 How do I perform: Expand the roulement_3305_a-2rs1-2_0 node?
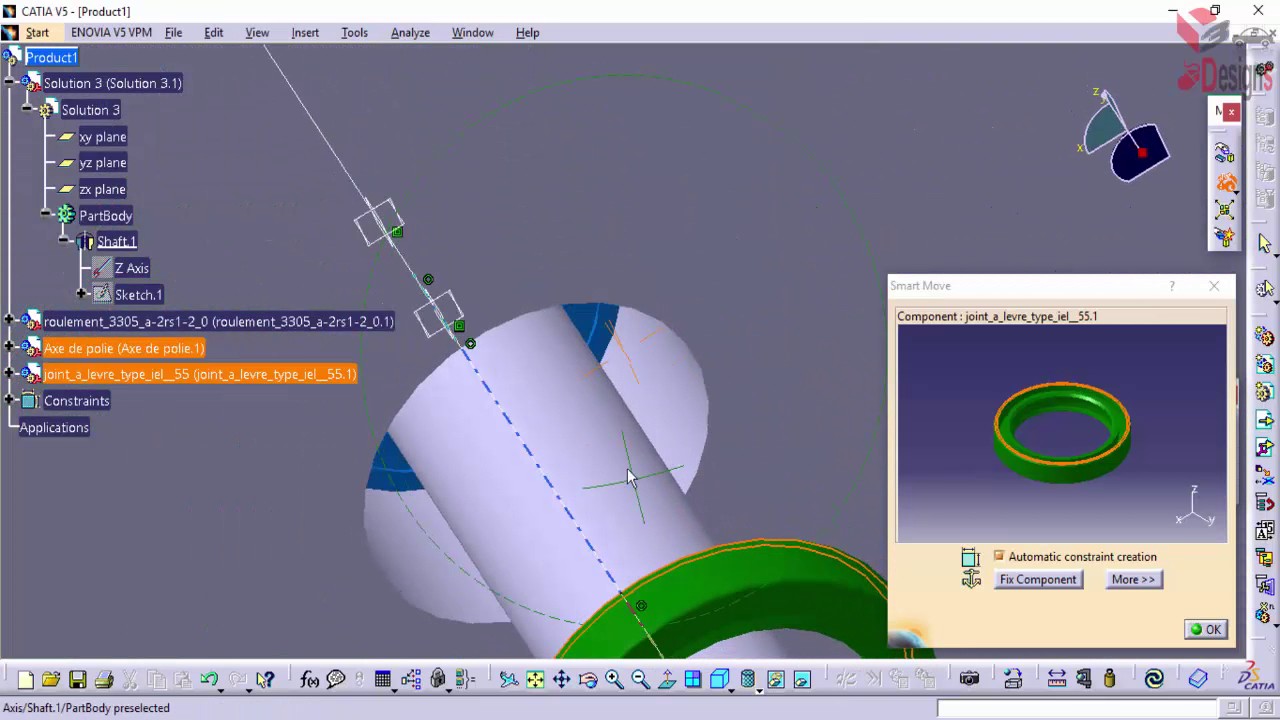pos(9,321)
